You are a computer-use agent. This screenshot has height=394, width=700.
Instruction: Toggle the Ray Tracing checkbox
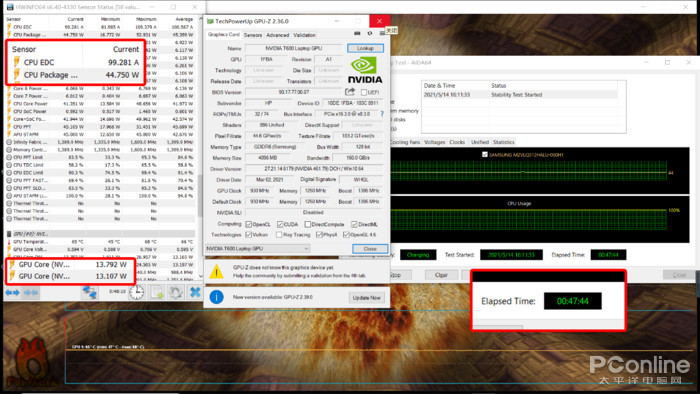(x=279, y=235)
